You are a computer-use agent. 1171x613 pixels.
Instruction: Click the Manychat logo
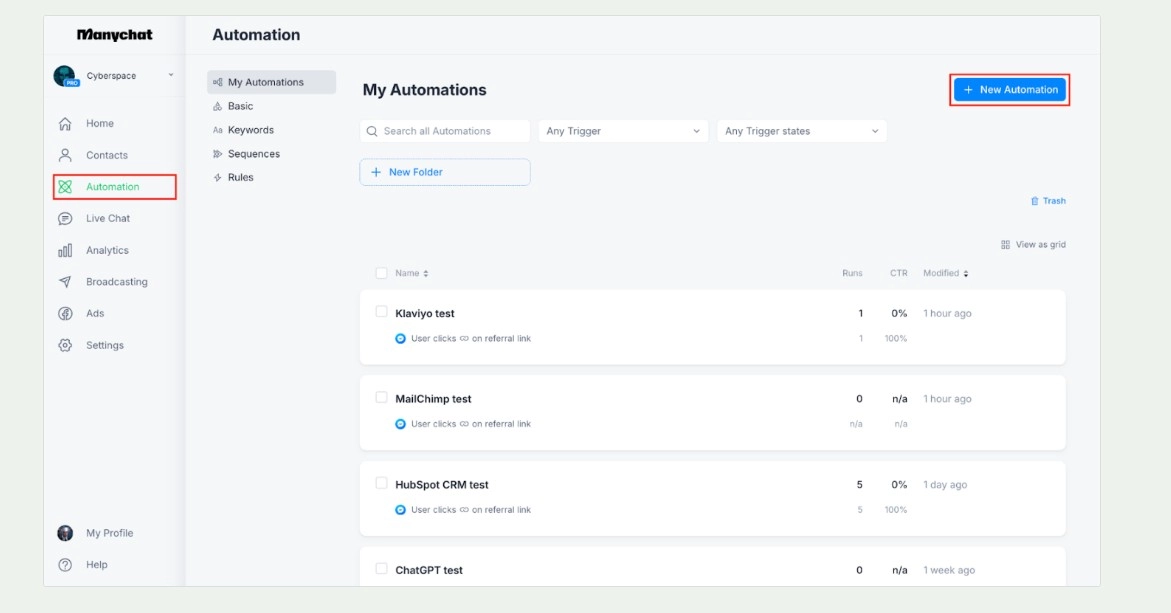114,35
